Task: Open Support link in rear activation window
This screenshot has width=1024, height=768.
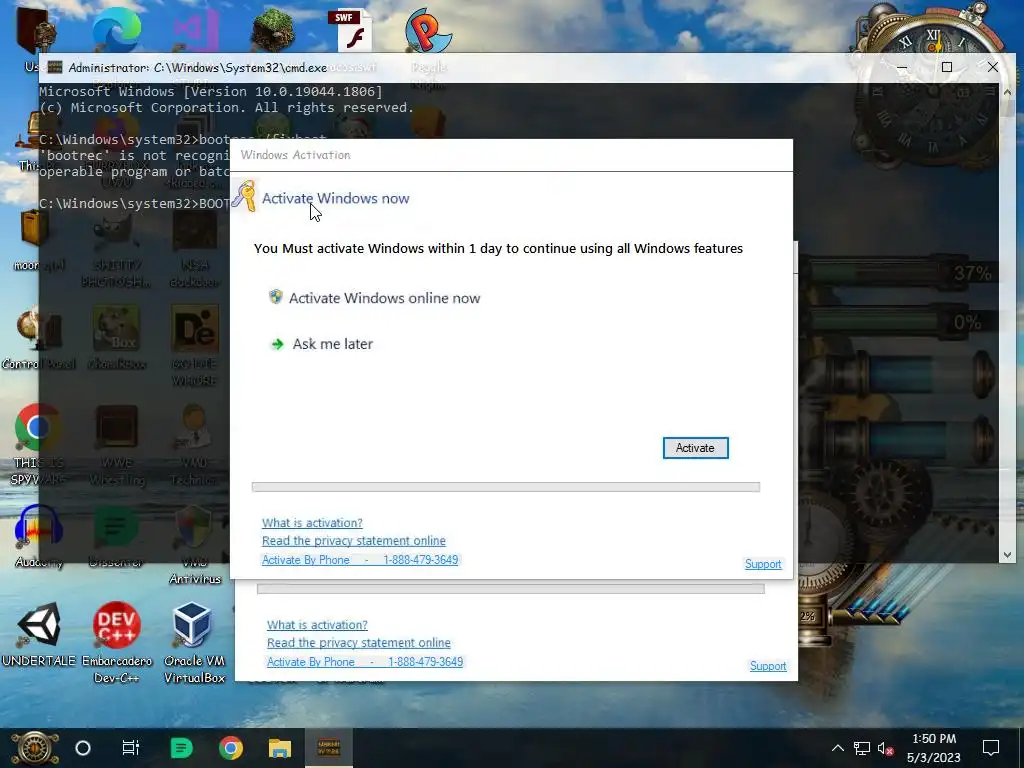Action: click(x=768, y=666)
